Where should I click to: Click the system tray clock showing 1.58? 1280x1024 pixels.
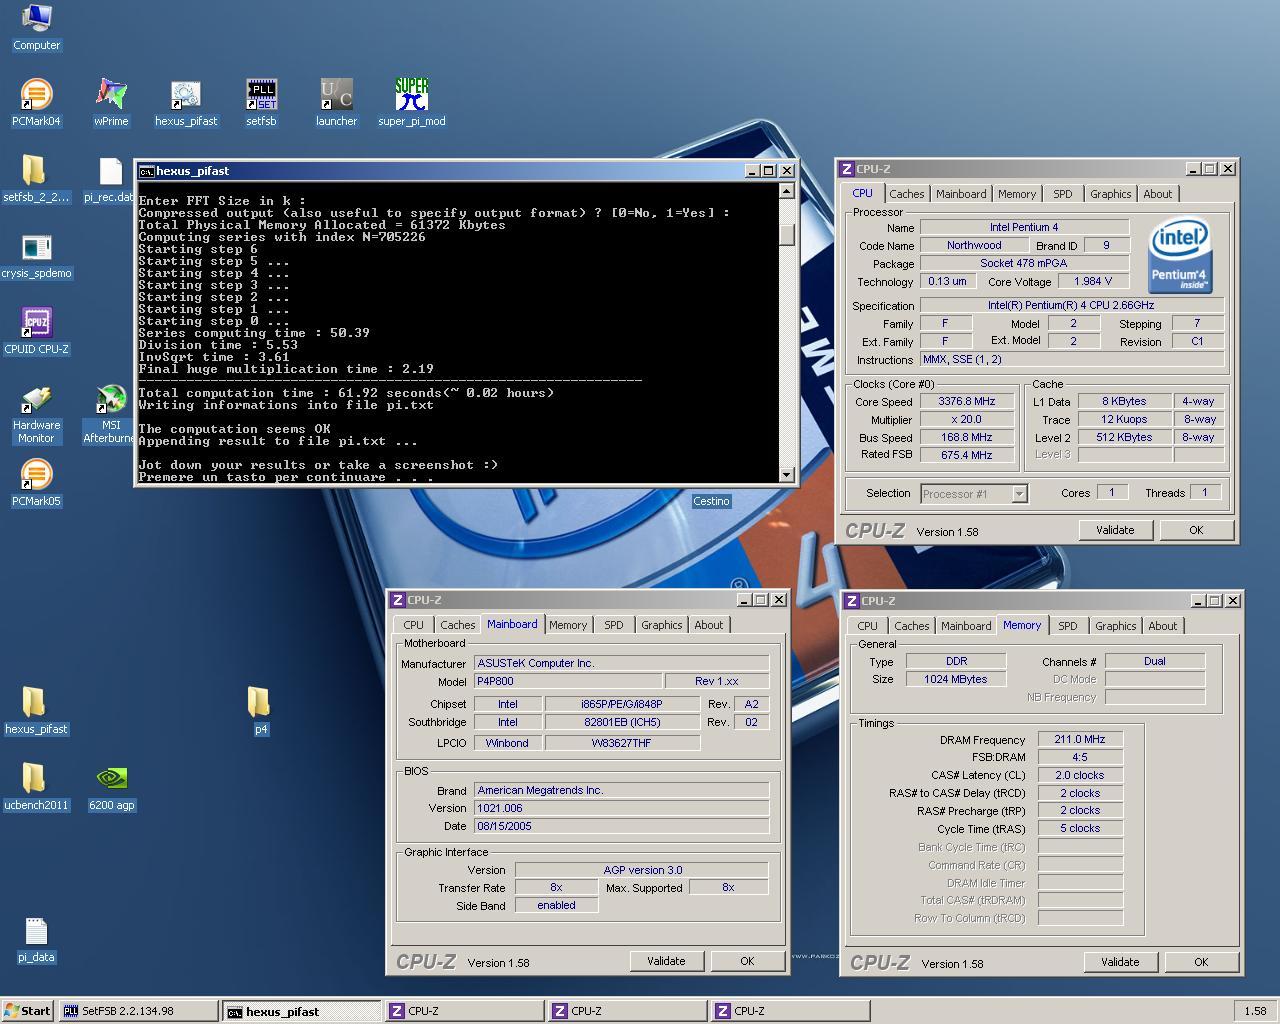point(1255,1011)
